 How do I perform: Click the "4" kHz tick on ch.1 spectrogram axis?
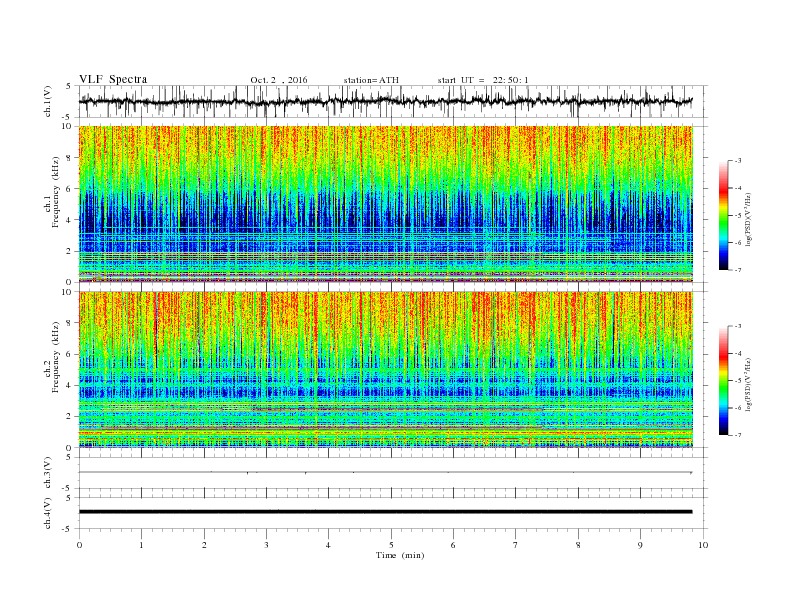coord(70,220)
